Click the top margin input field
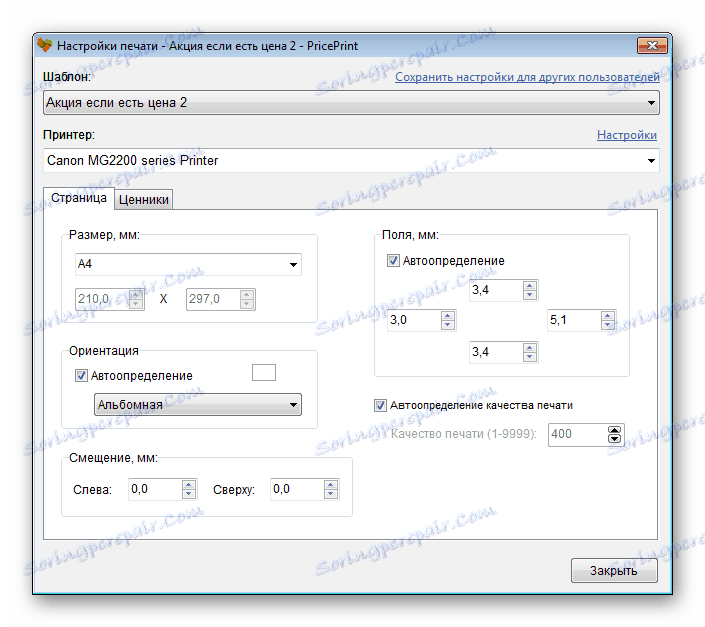705x627 pixels. tap(496, 290)
